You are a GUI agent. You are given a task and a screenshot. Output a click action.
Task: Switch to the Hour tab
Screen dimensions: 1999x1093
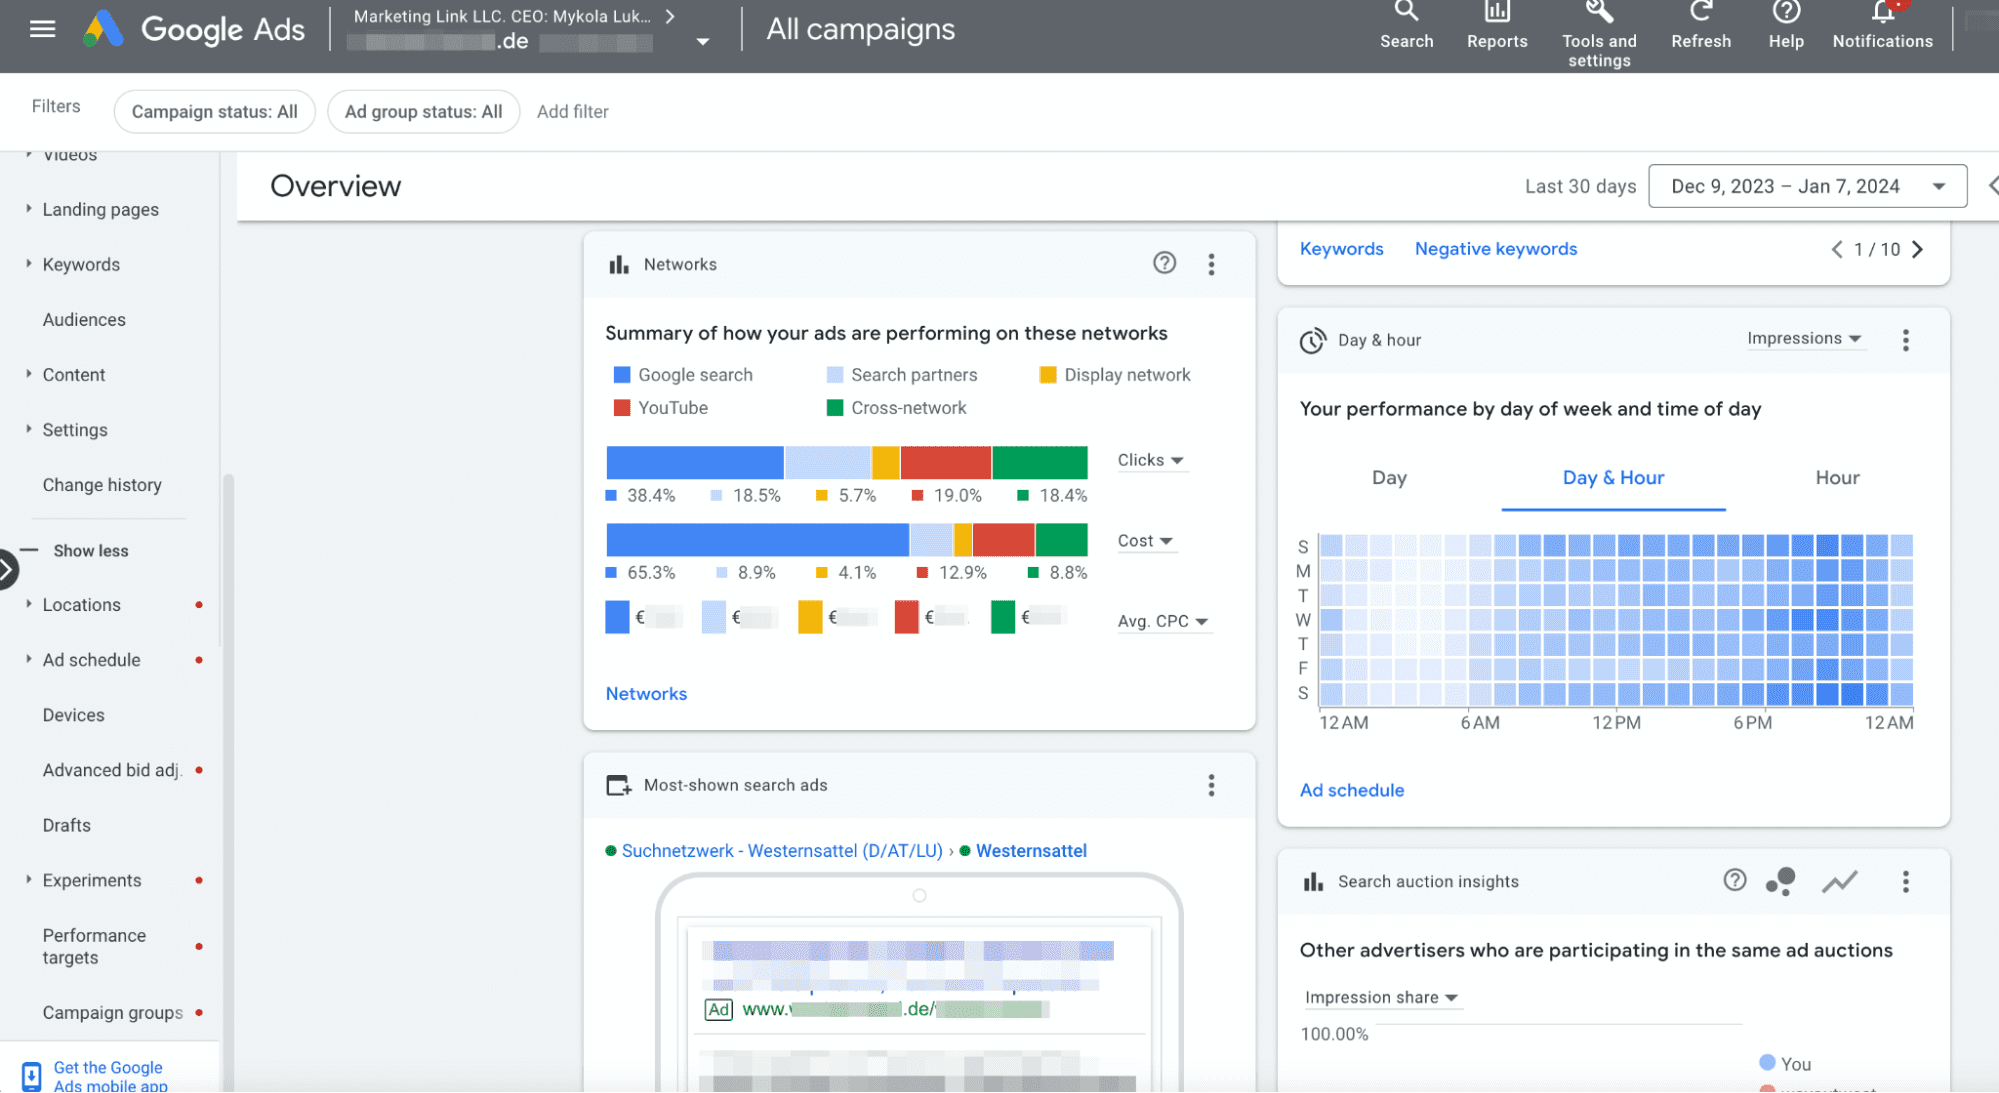(1836, 478)
